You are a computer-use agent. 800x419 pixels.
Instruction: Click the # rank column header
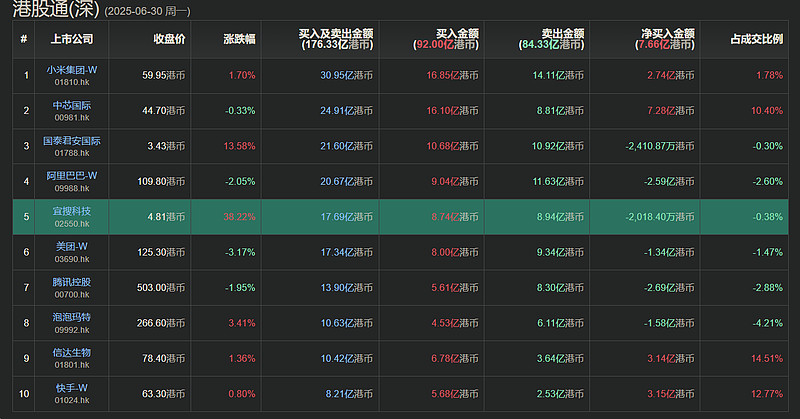23,39
